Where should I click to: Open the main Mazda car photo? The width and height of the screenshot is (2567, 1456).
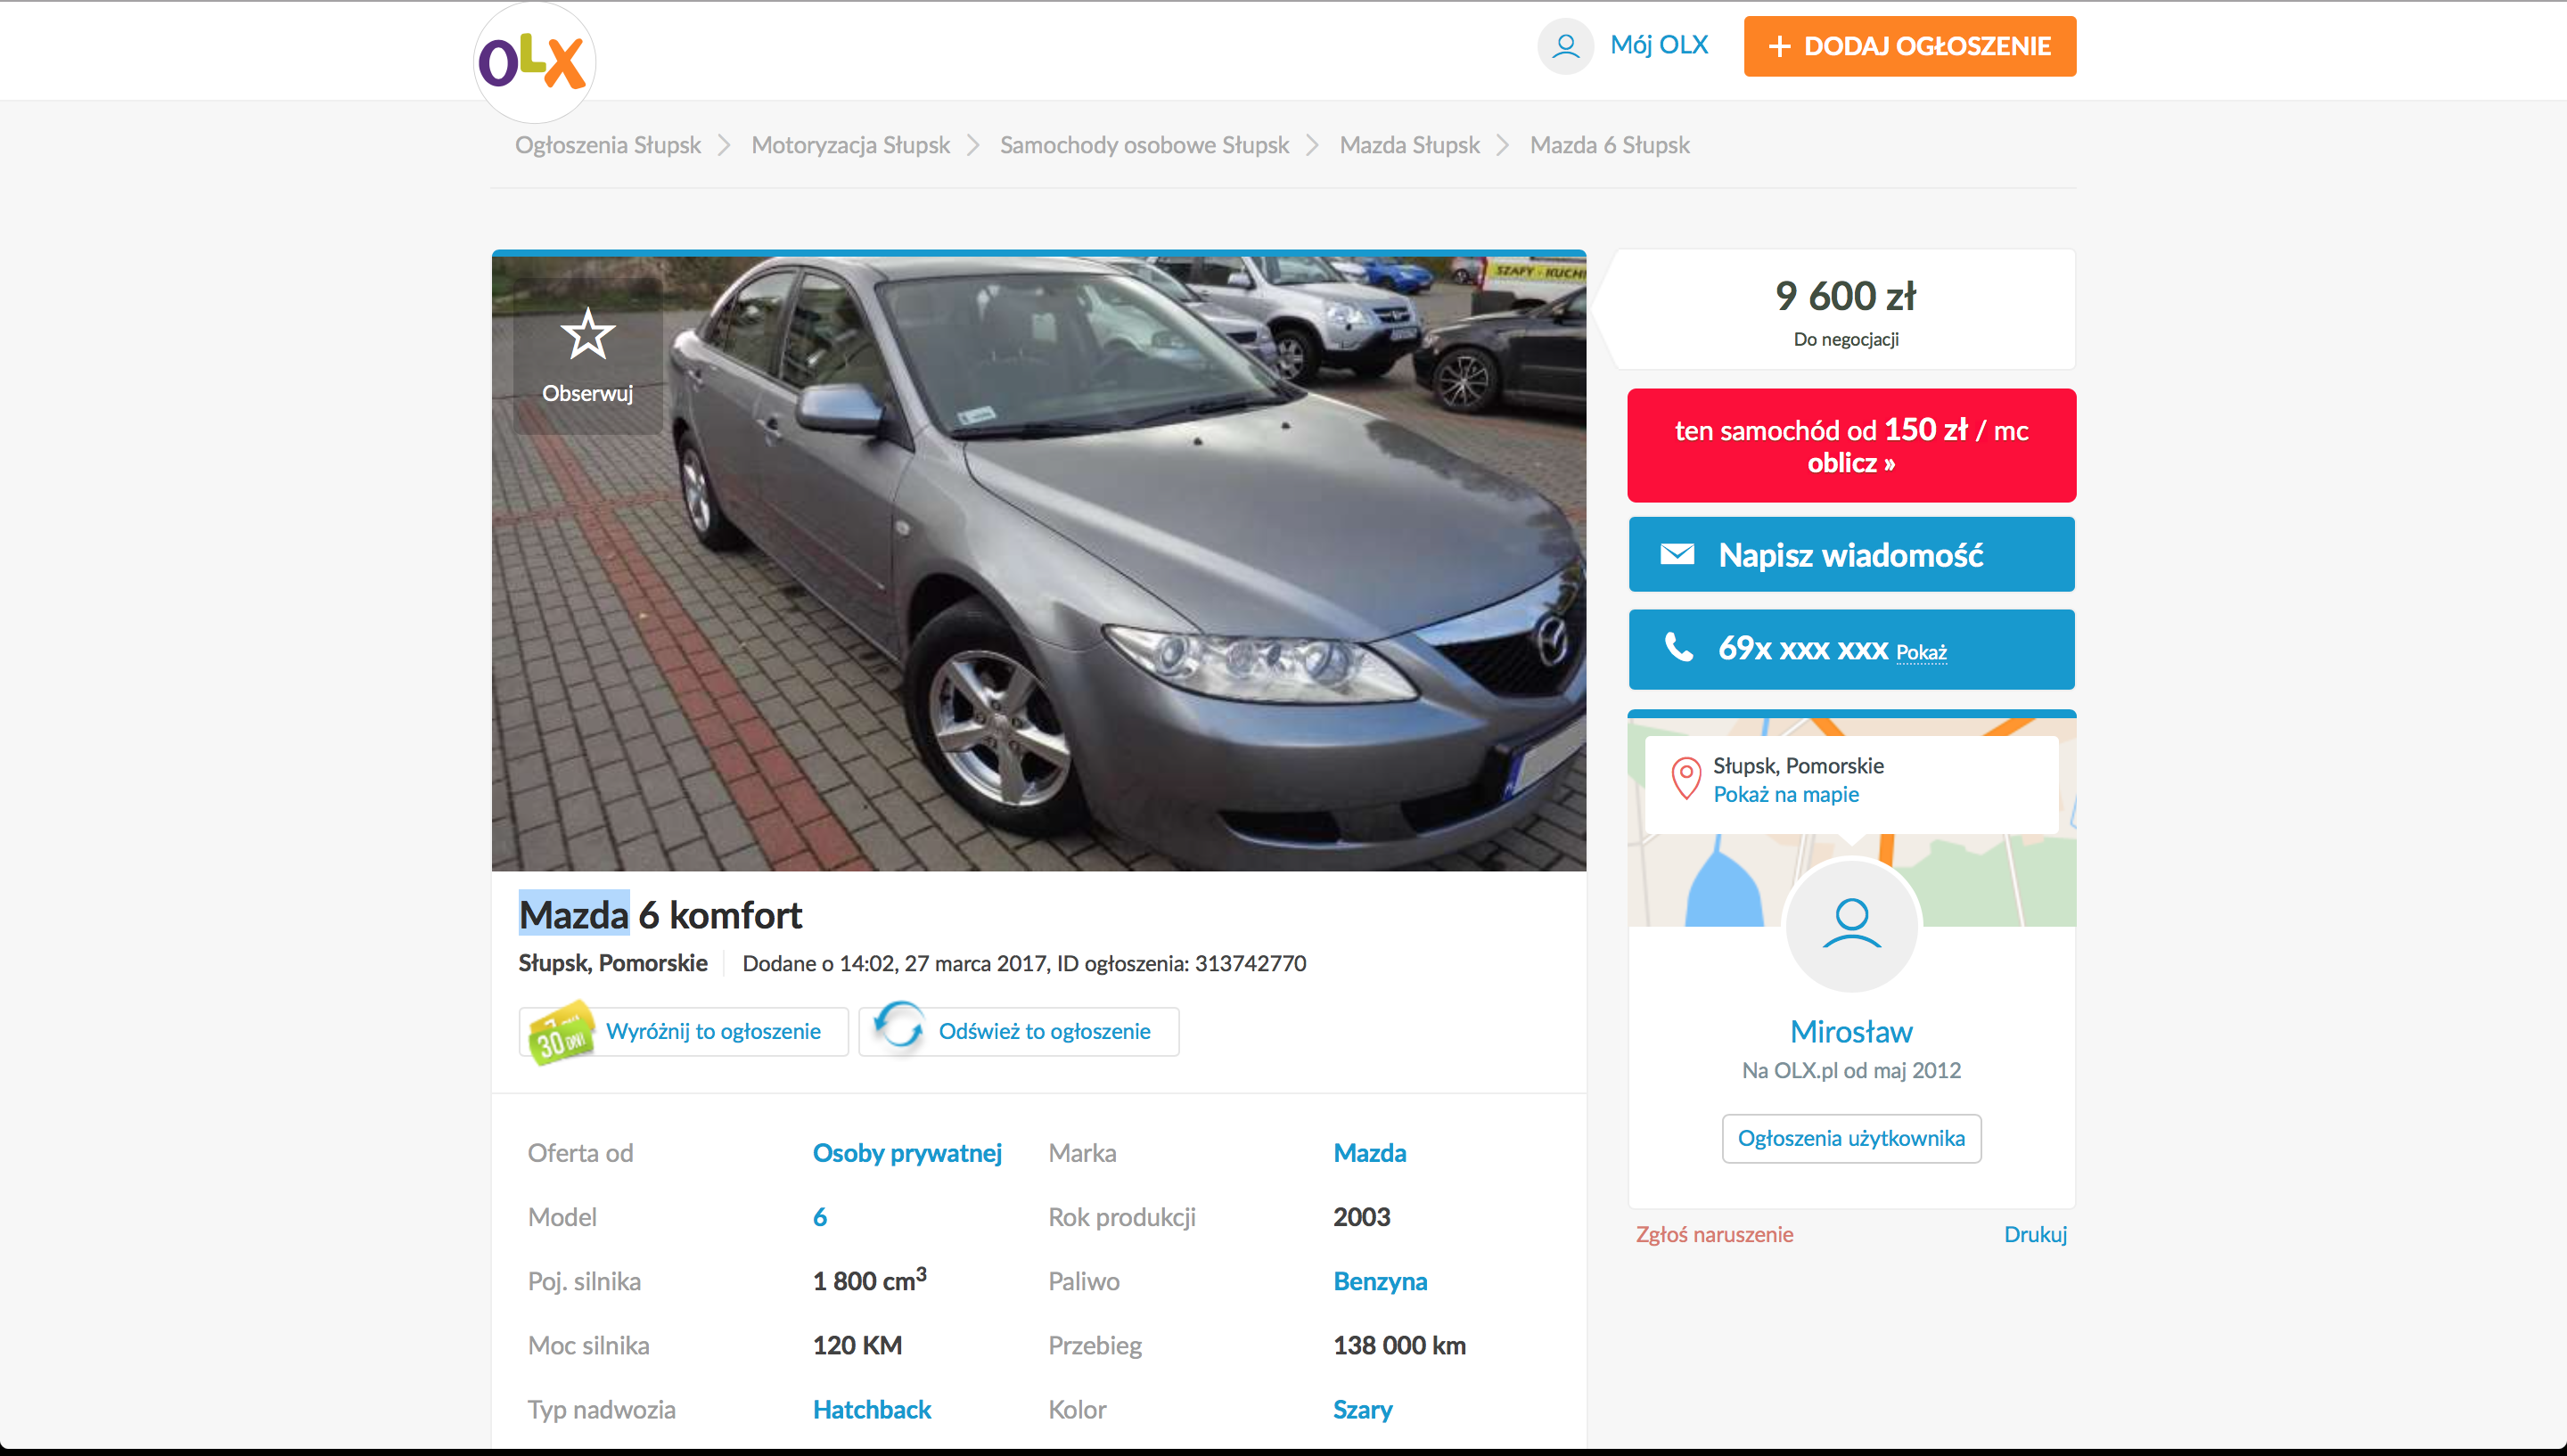[x=1038, y=563]
